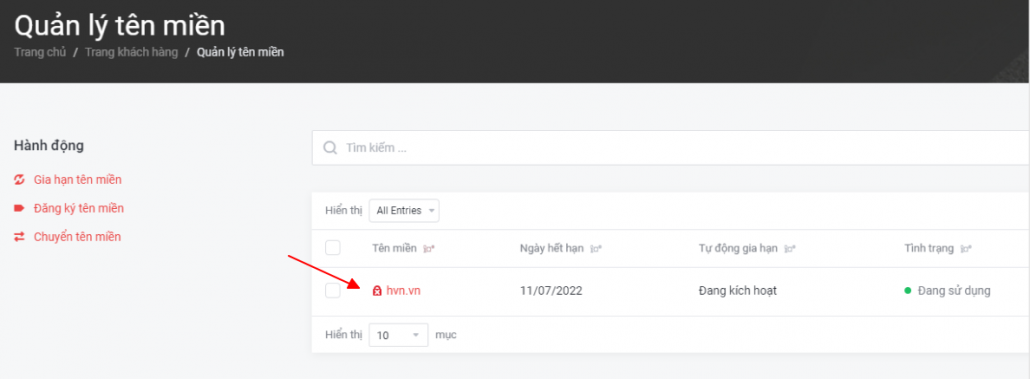The height and width of the screenshot is (379, 1030).
Task: Tick the select-all checkbox in table header
Action: [333, 248]
